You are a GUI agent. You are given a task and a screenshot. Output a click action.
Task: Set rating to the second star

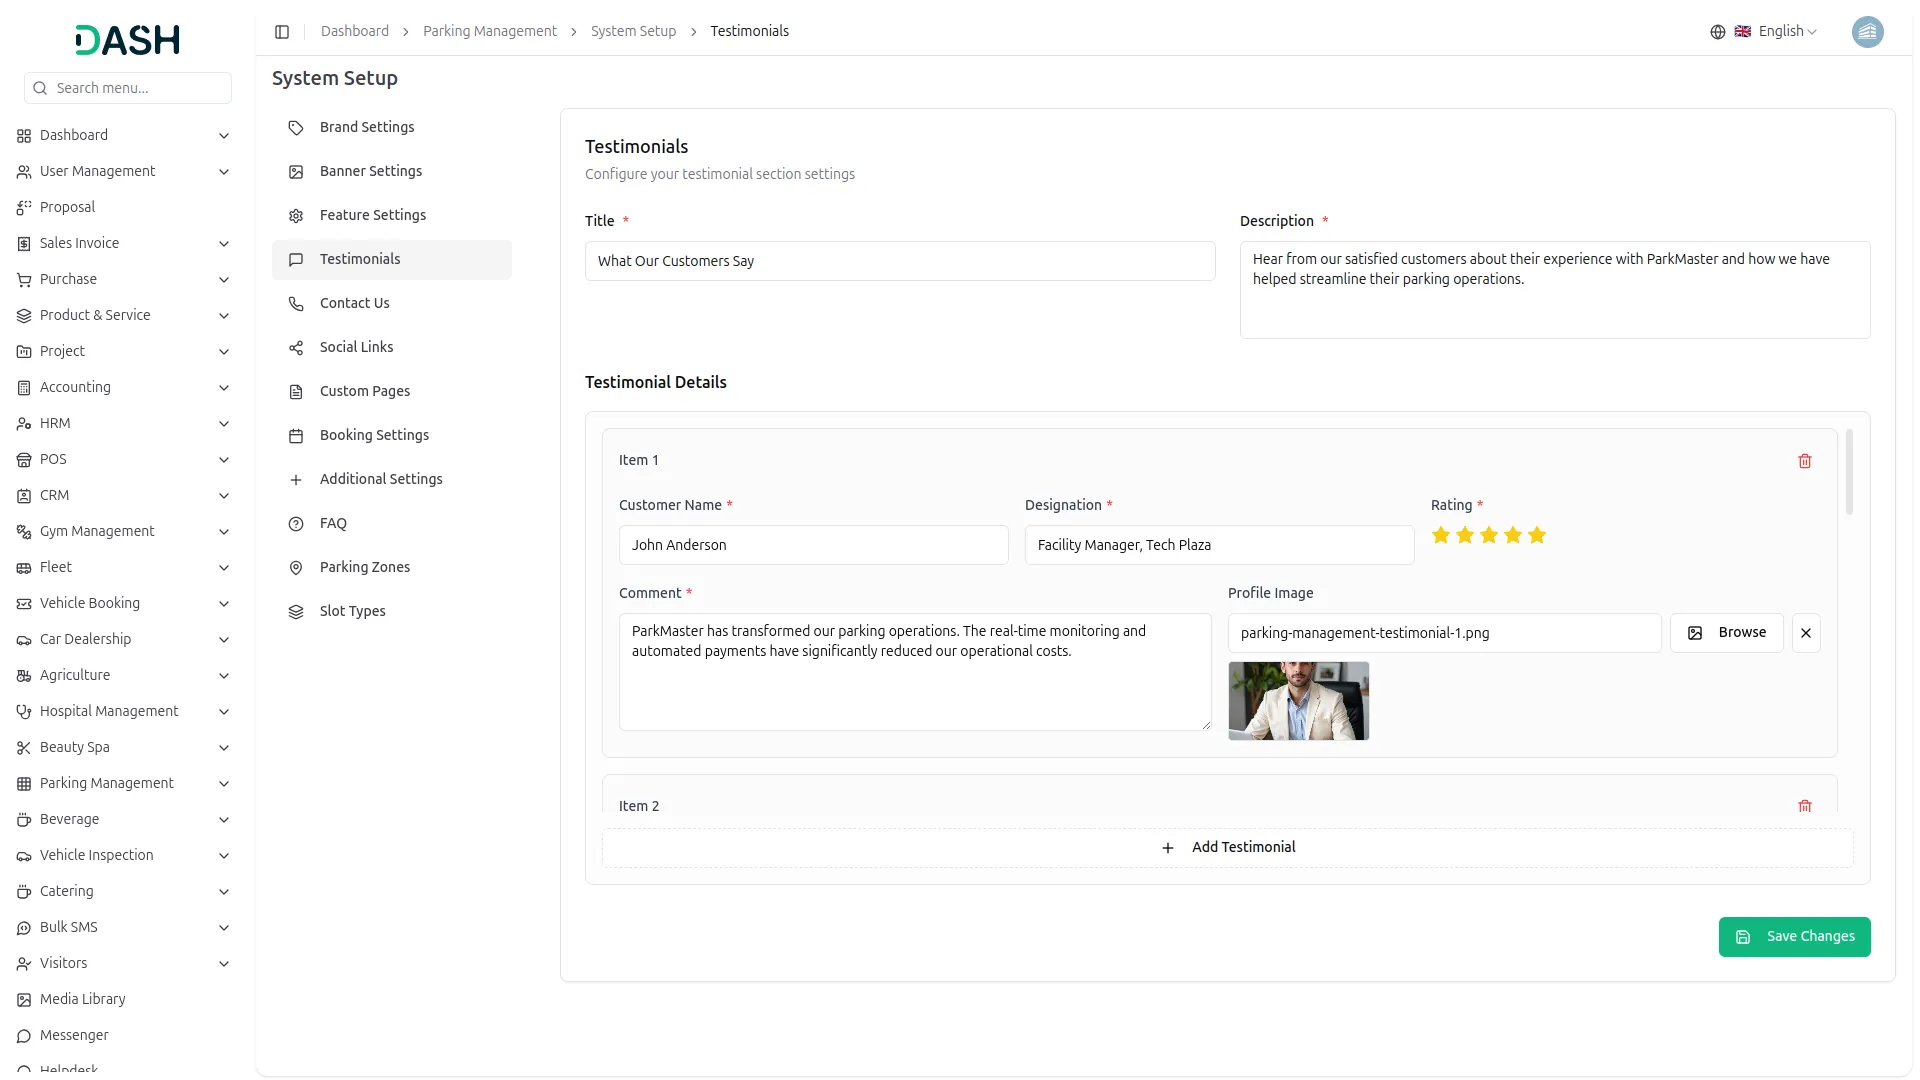tap(1465, 535)
